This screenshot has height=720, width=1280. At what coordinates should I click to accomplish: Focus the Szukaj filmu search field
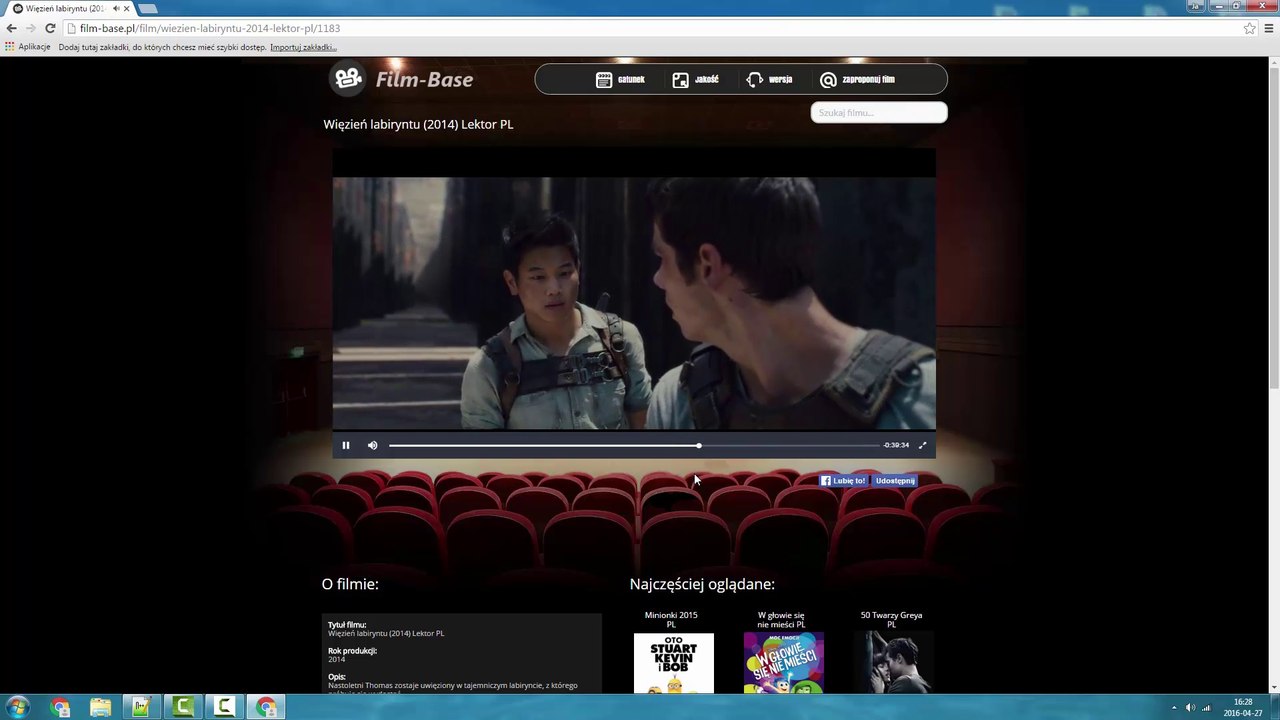pyautogui.click(x=879, y=112)
